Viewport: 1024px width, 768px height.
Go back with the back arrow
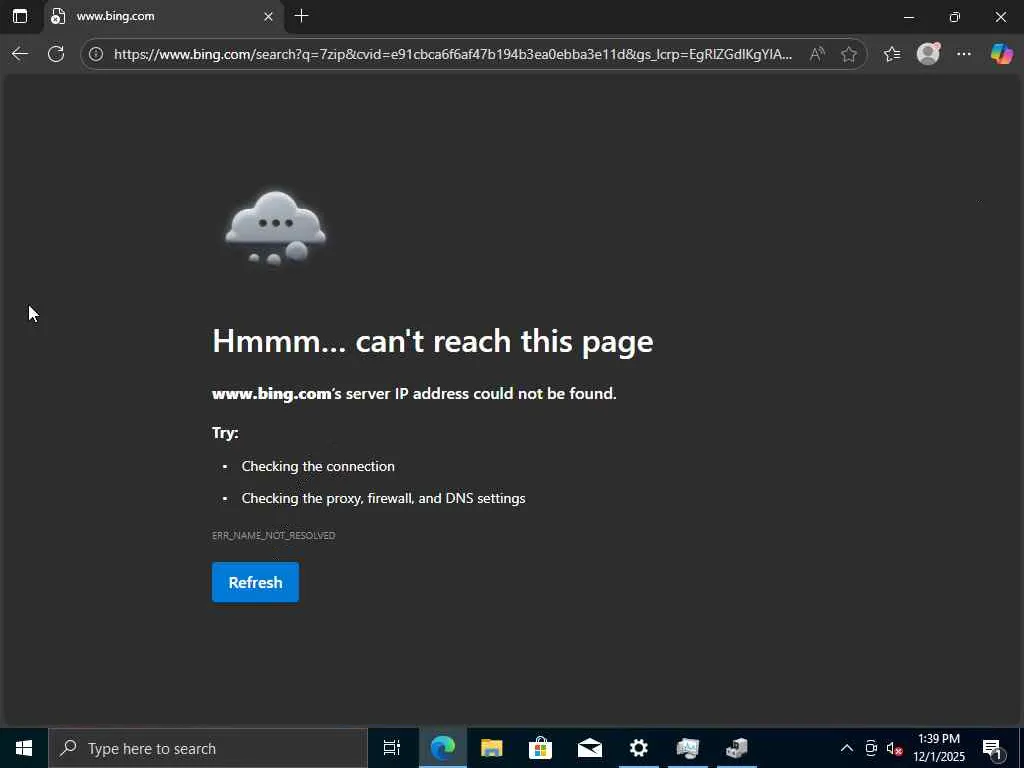click(x=20, y=54)
